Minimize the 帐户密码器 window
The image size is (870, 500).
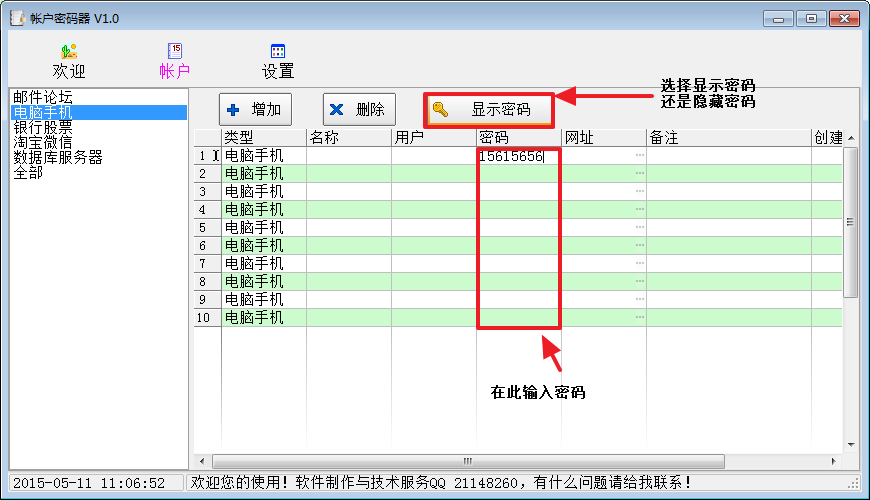(778, 19)
